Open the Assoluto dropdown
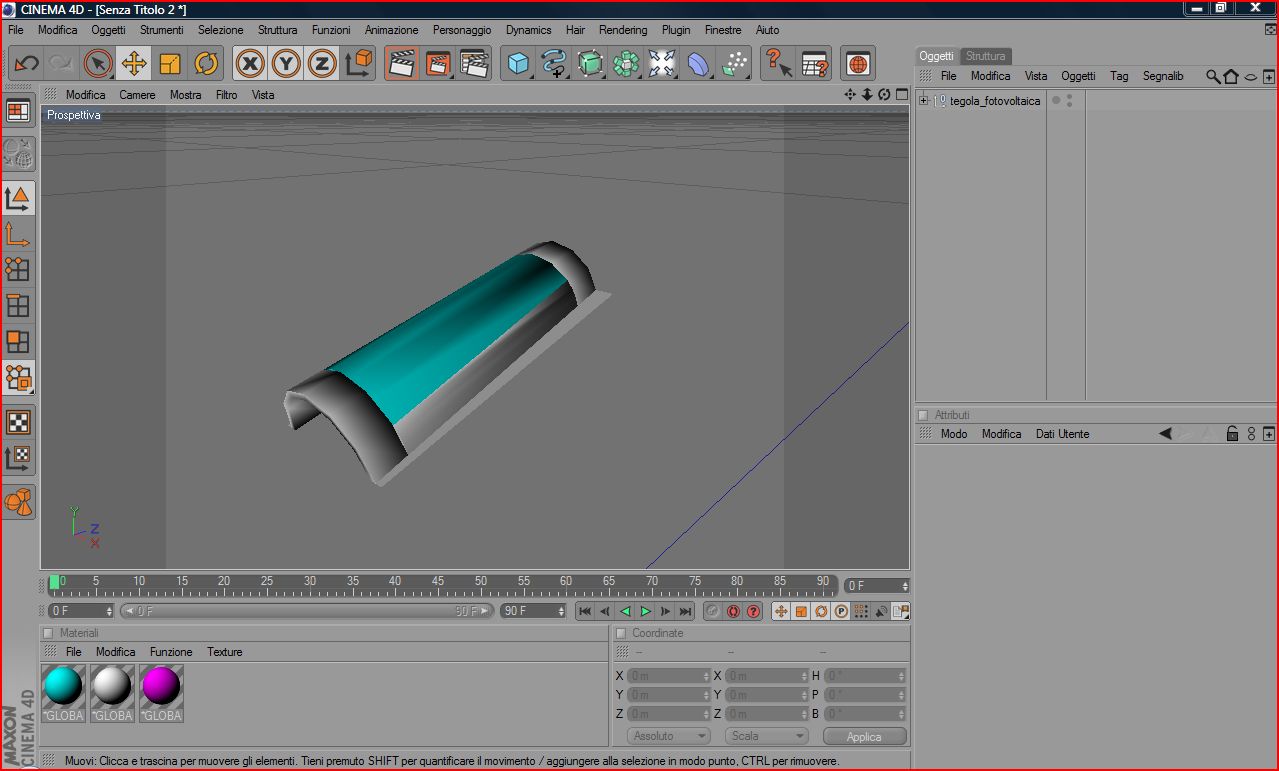Image resolution: width=1279 pixels, height=771 pixels. (668, 736)
